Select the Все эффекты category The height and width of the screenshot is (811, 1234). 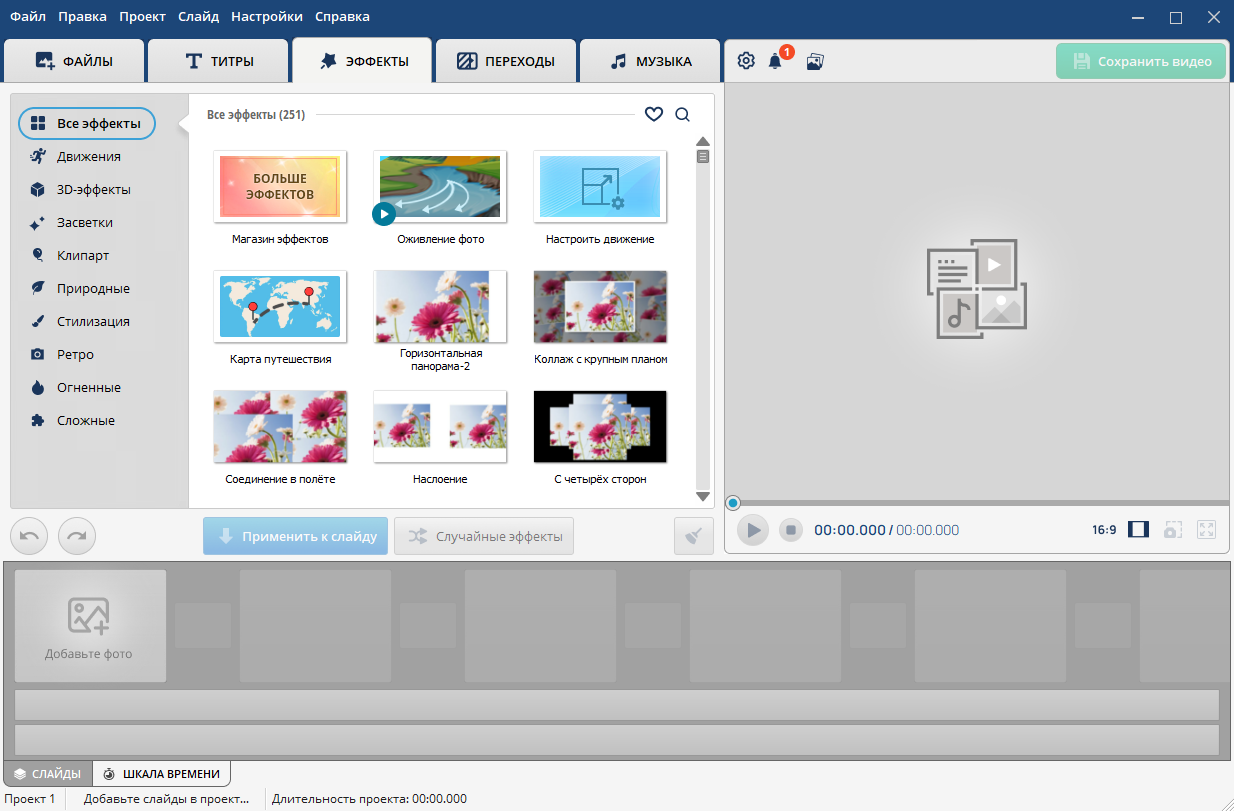click(86, 124)
